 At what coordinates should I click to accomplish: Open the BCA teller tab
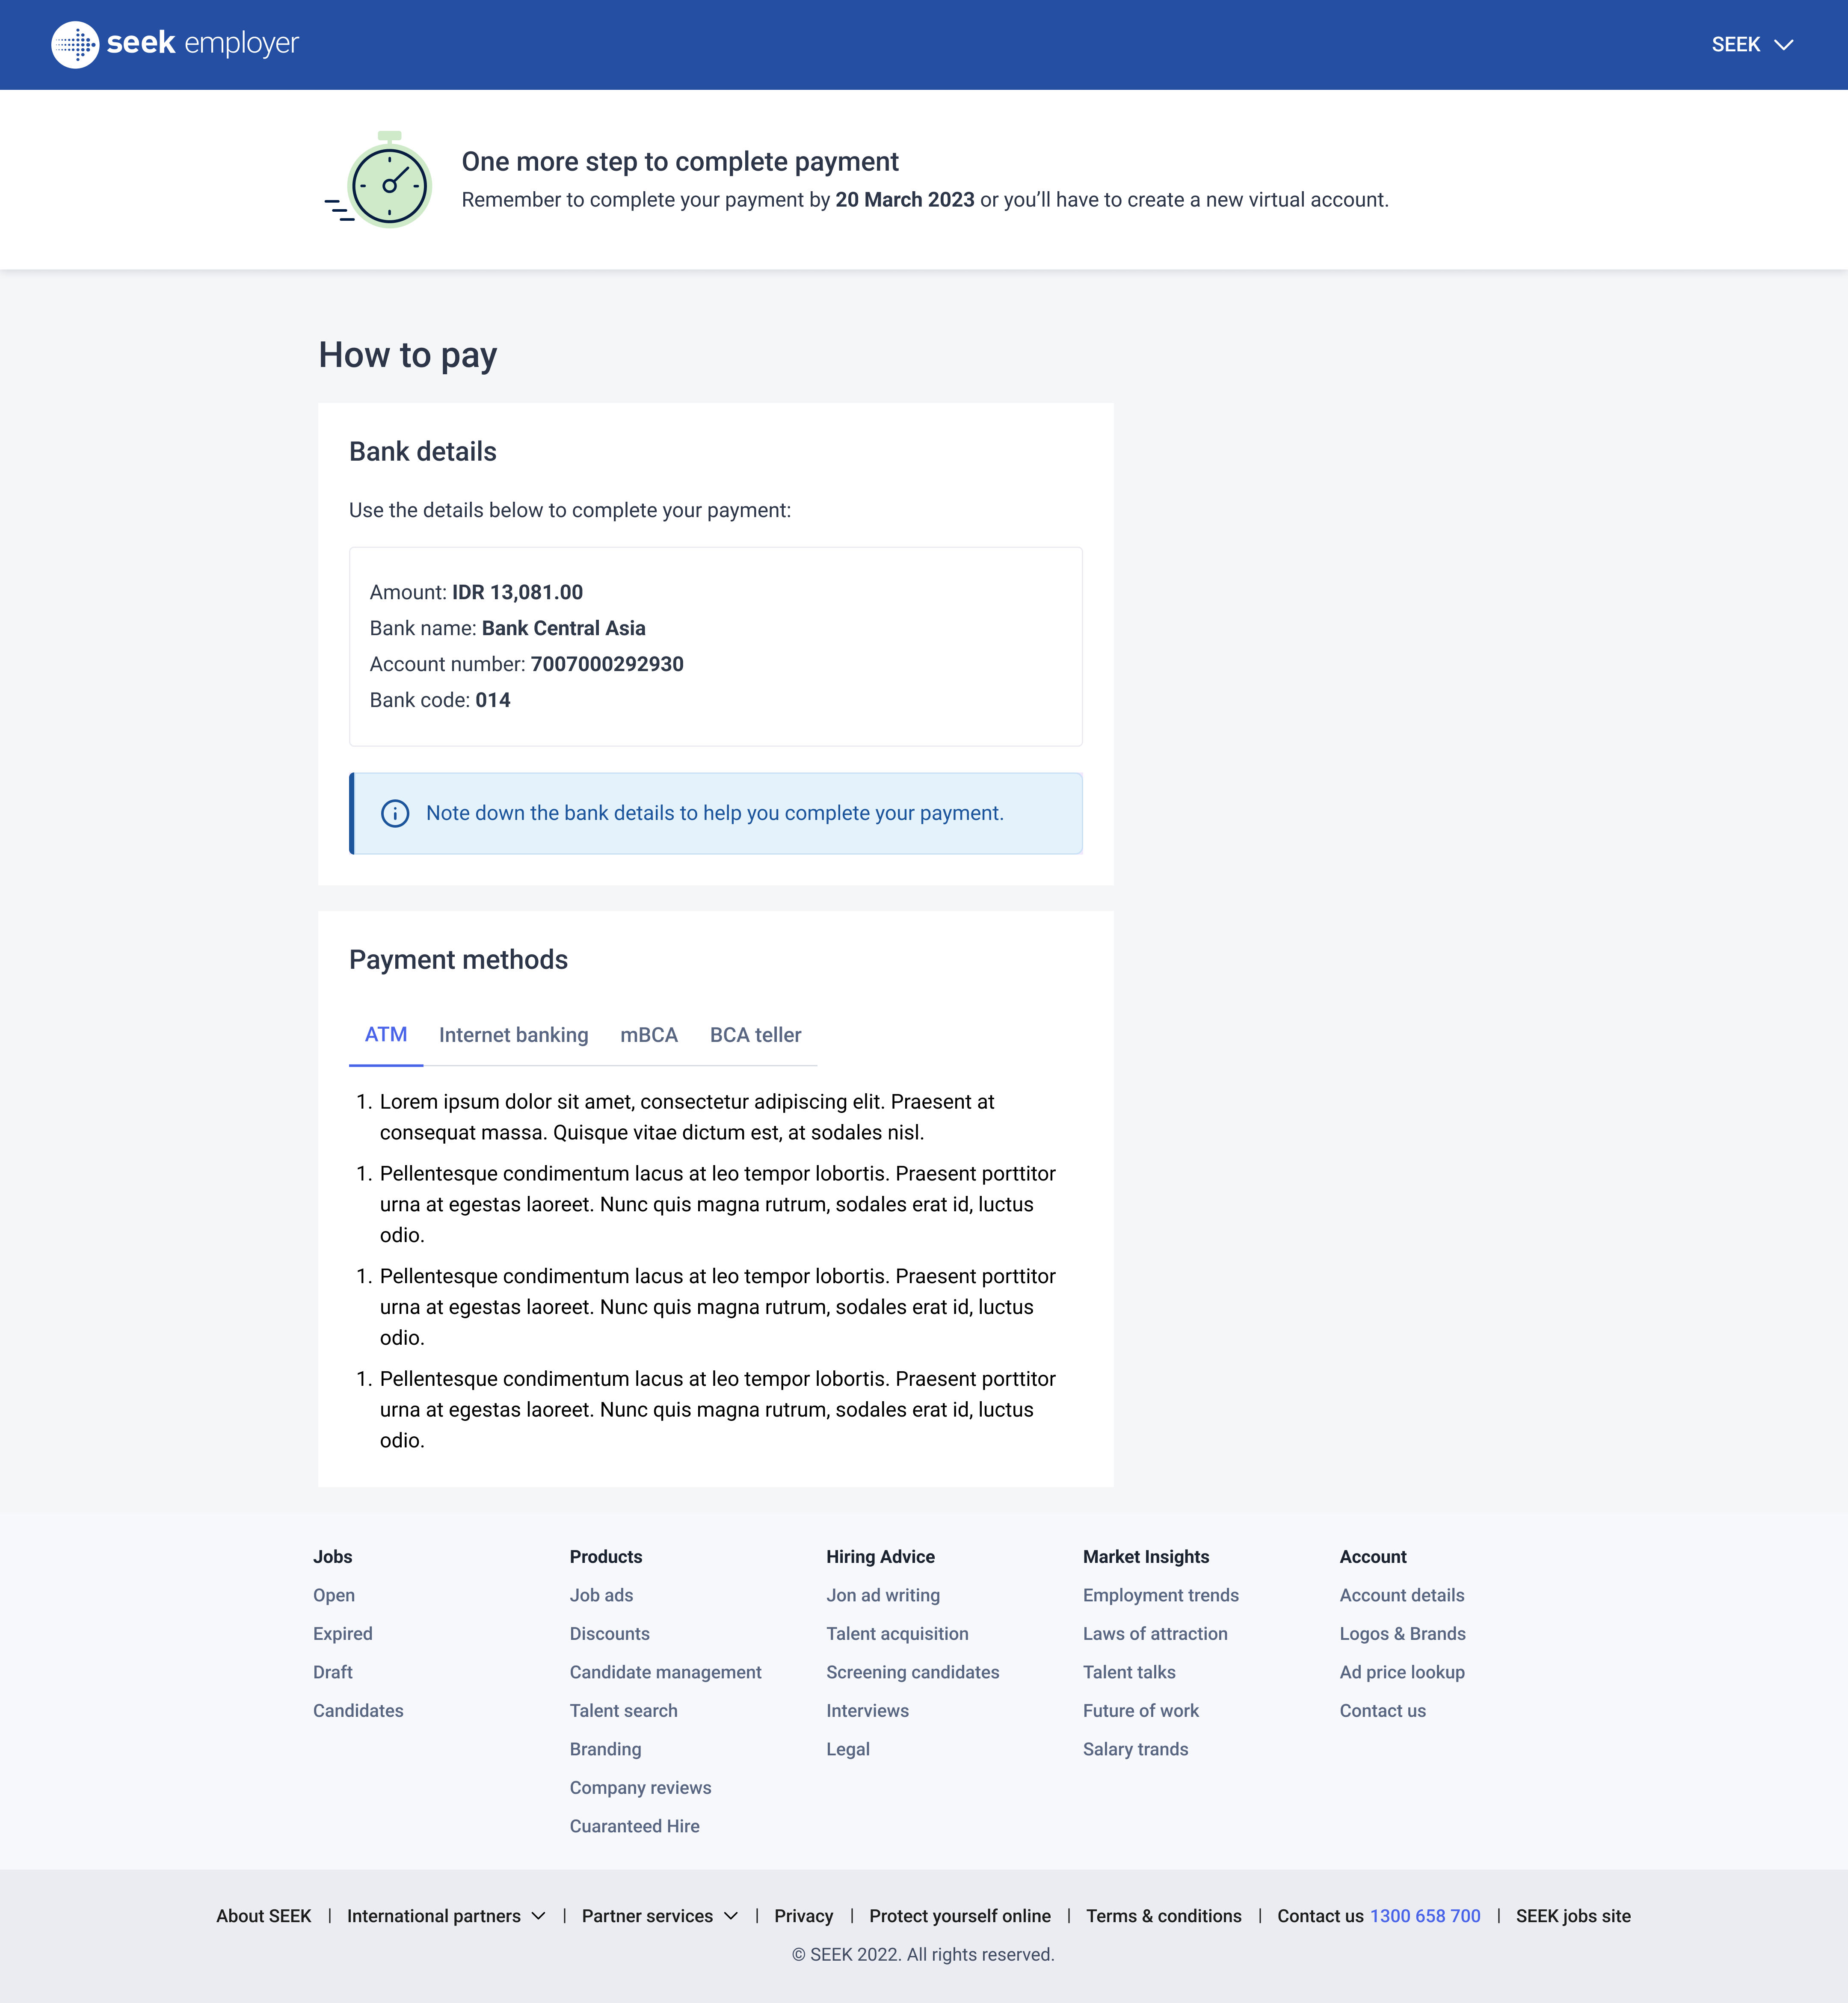[755, 1035]
